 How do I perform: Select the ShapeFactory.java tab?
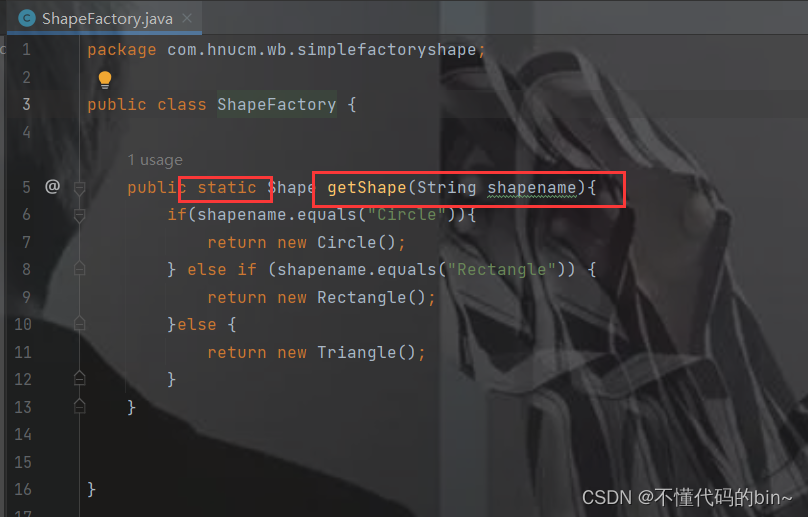[104, 19]
